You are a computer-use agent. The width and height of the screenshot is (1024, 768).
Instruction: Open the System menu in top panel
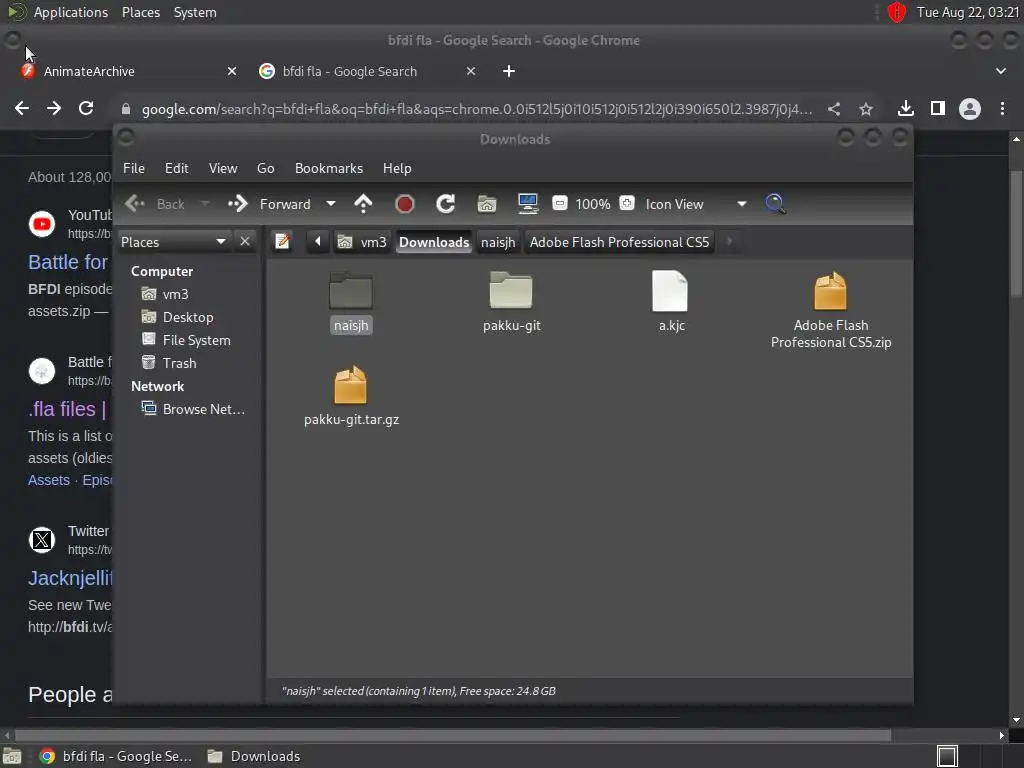[x=195, y=12]
